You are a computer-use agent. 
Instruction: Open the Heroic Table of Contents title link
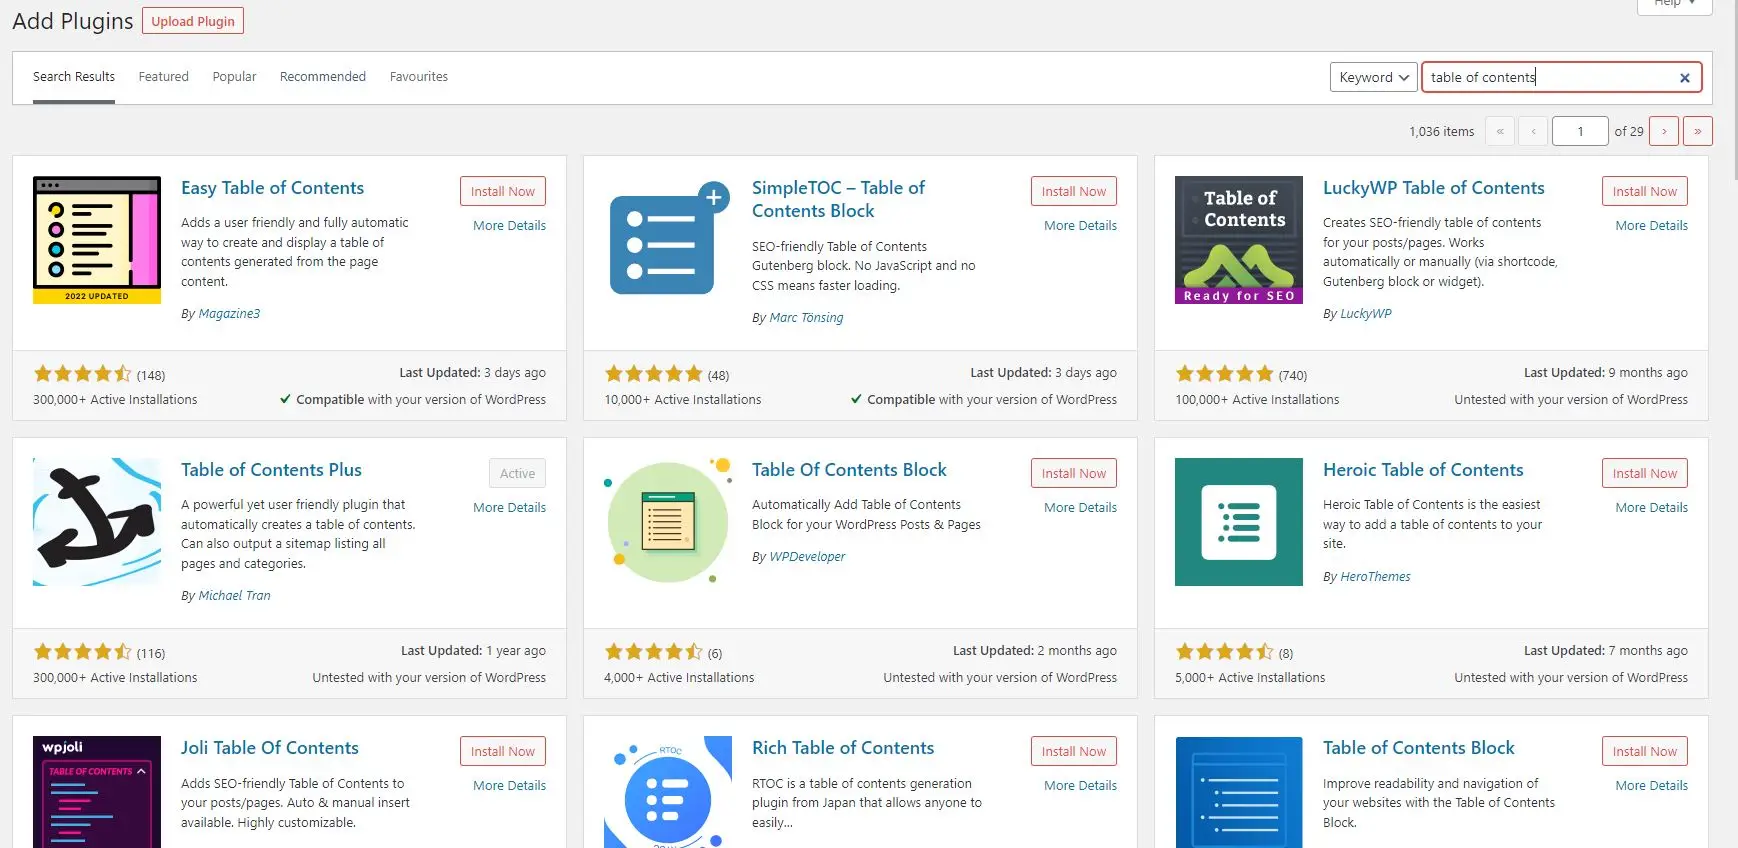(1423, 470)
